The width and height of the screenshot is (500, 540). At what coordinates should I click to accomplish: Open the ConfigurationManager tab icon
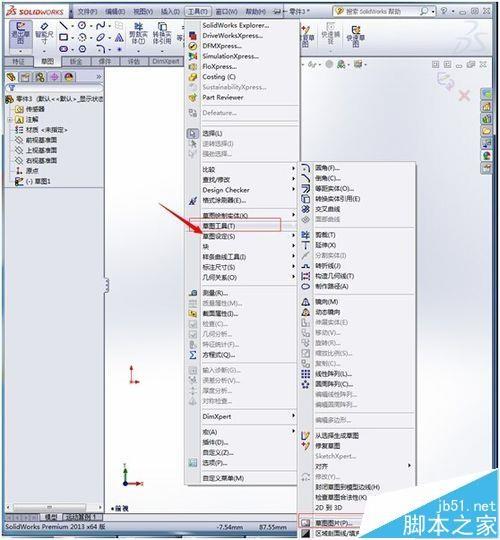40,77
